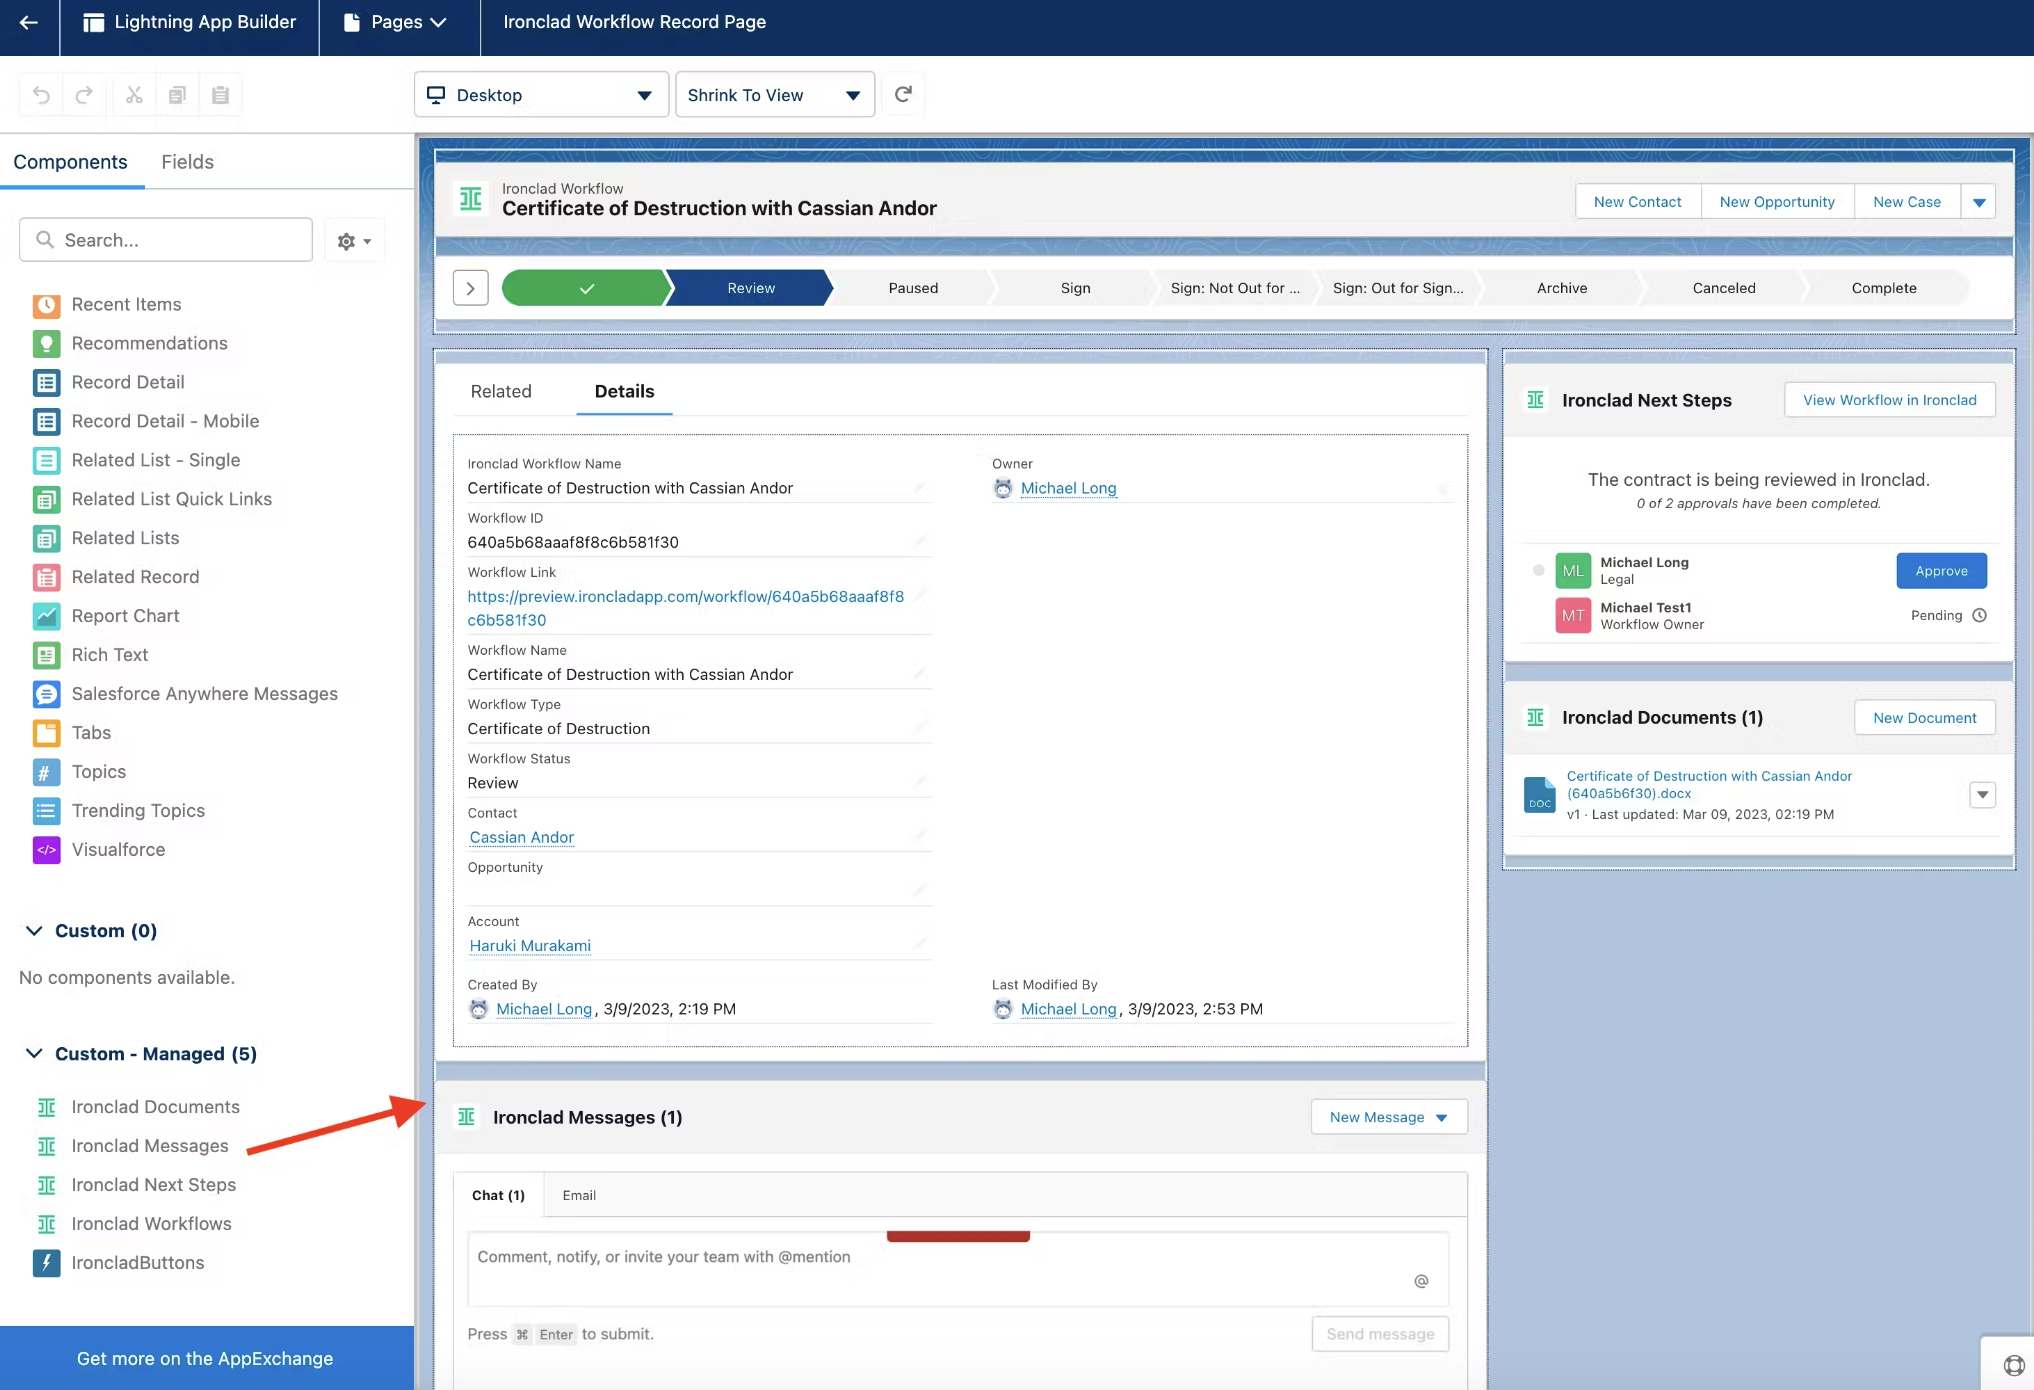
Task: Open document row actions dropdown
Action: click(1982, 795)
